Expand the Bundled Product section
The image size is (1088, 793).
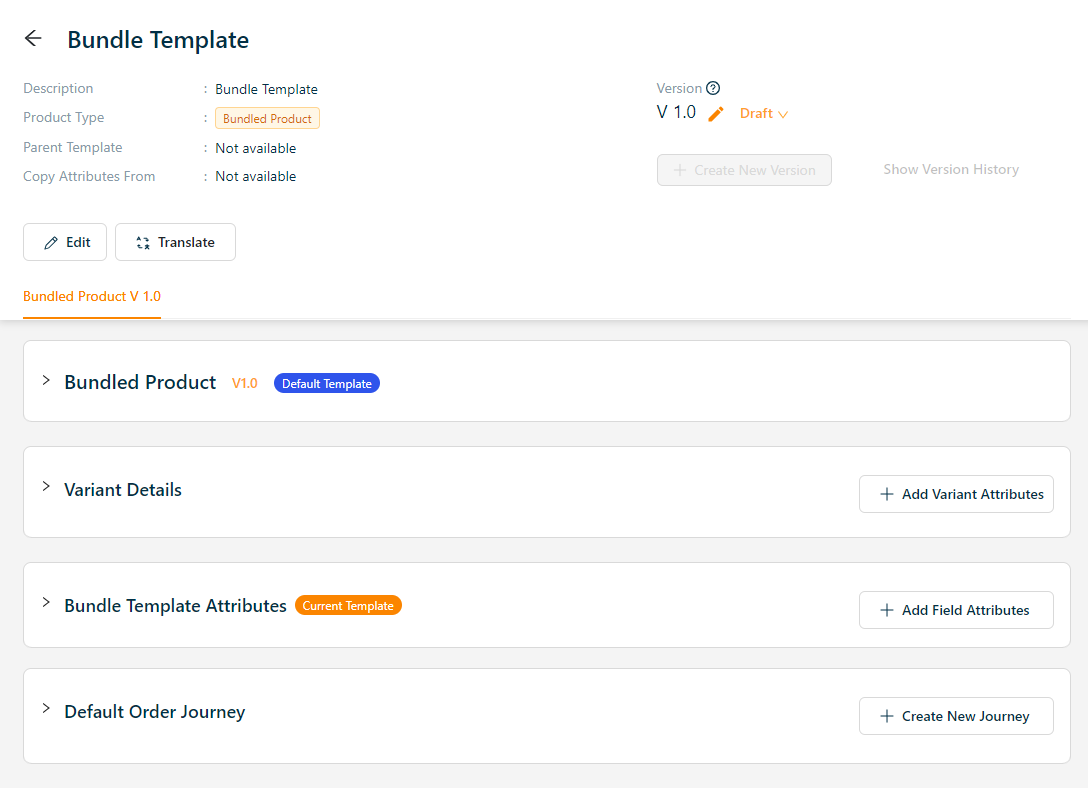46,381
